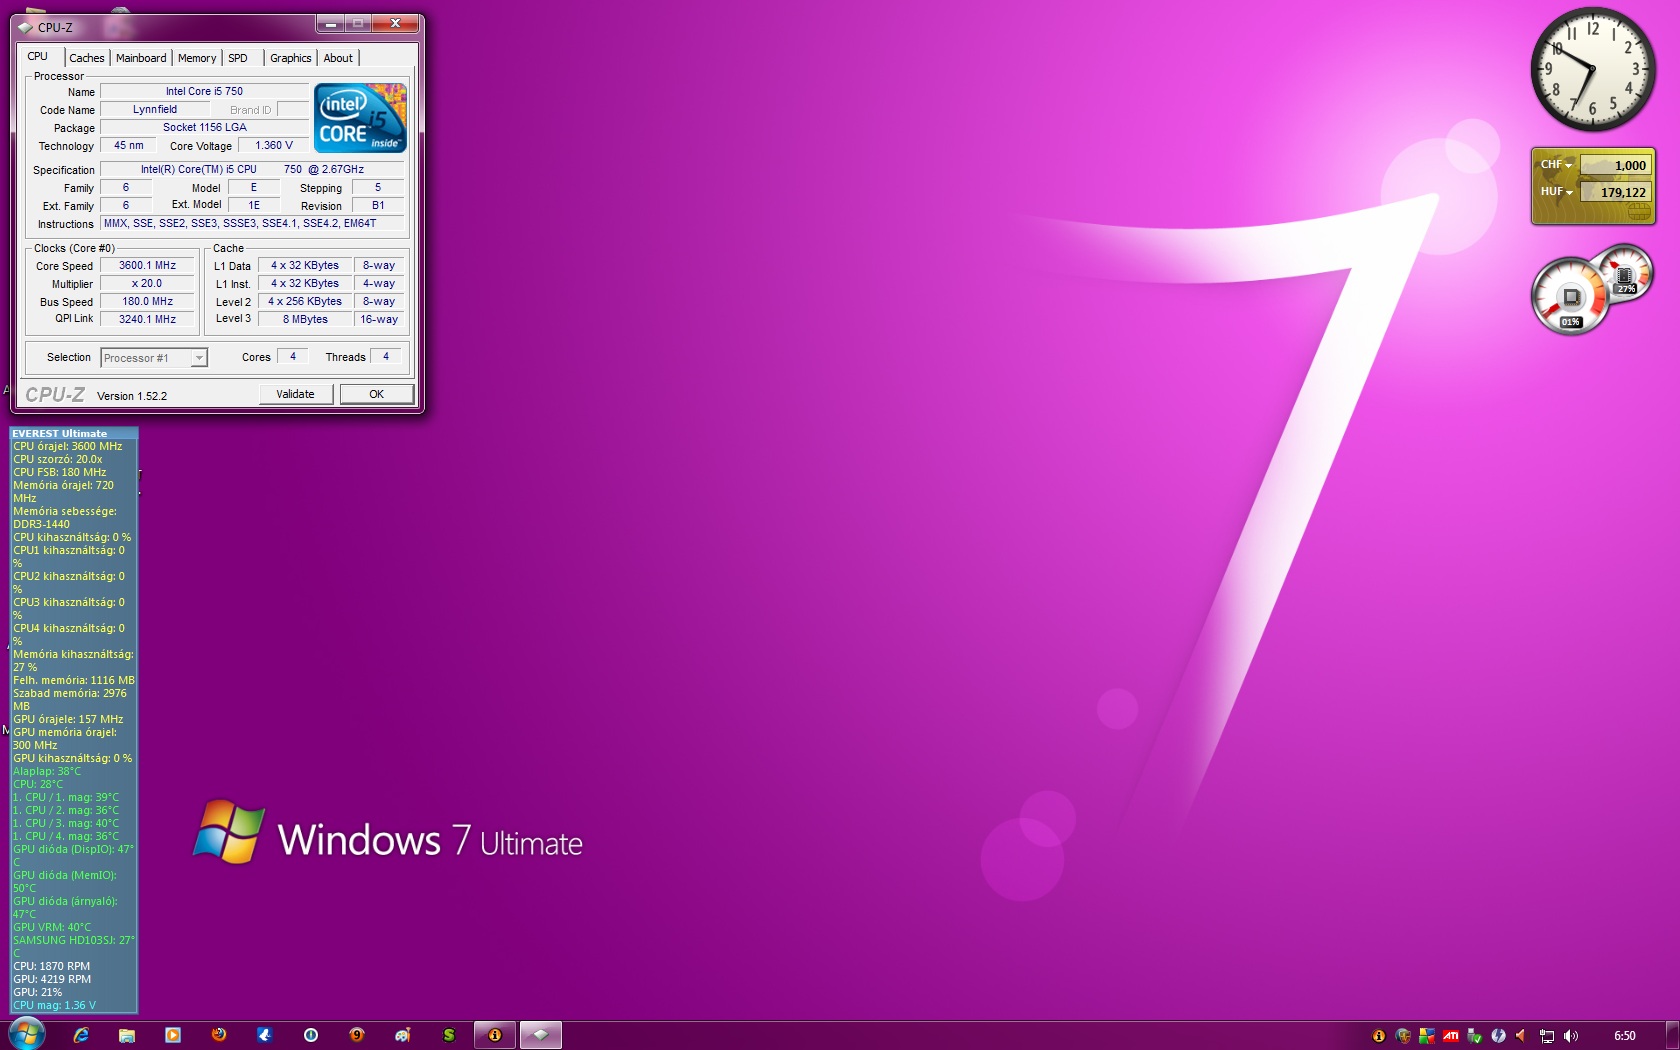Click the Package value Socket 1156 LGA
Image resolution: width=1680 pixels, height=1050 pixels.
click(x=204, y=128)
